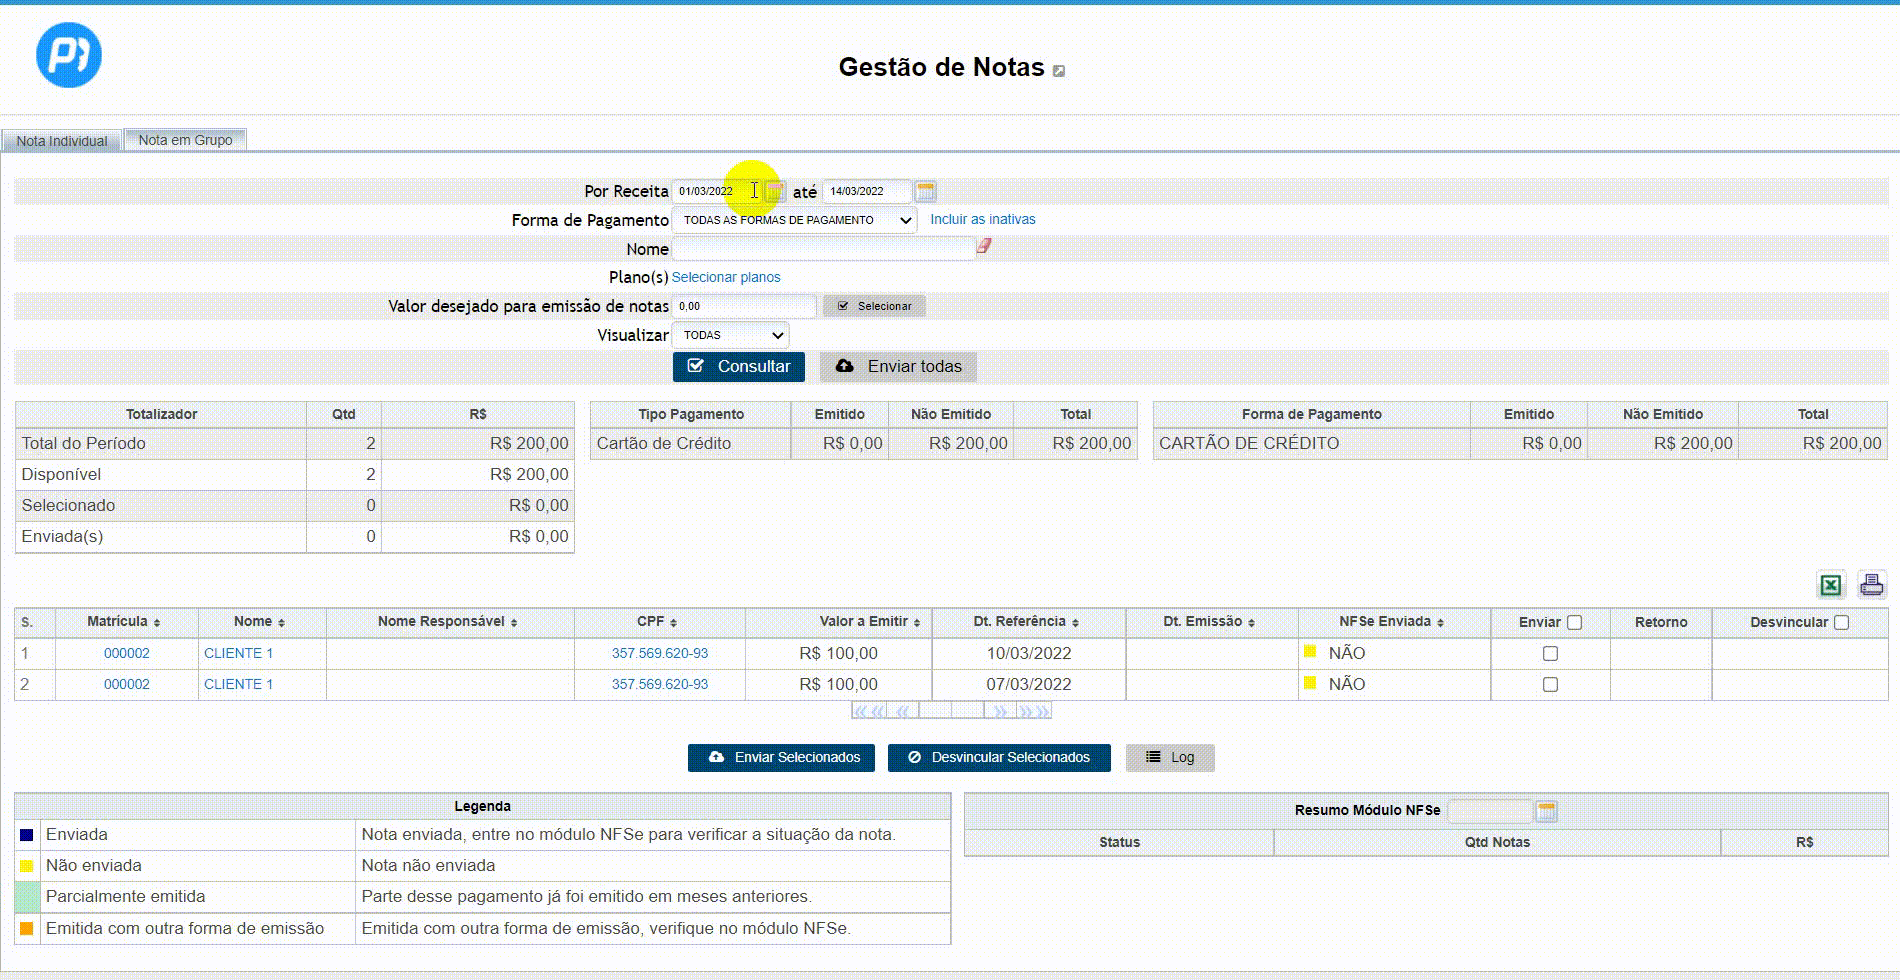Open the end date calendar picker
Screen dimensions: 1900x980
(x=925, y=191)
